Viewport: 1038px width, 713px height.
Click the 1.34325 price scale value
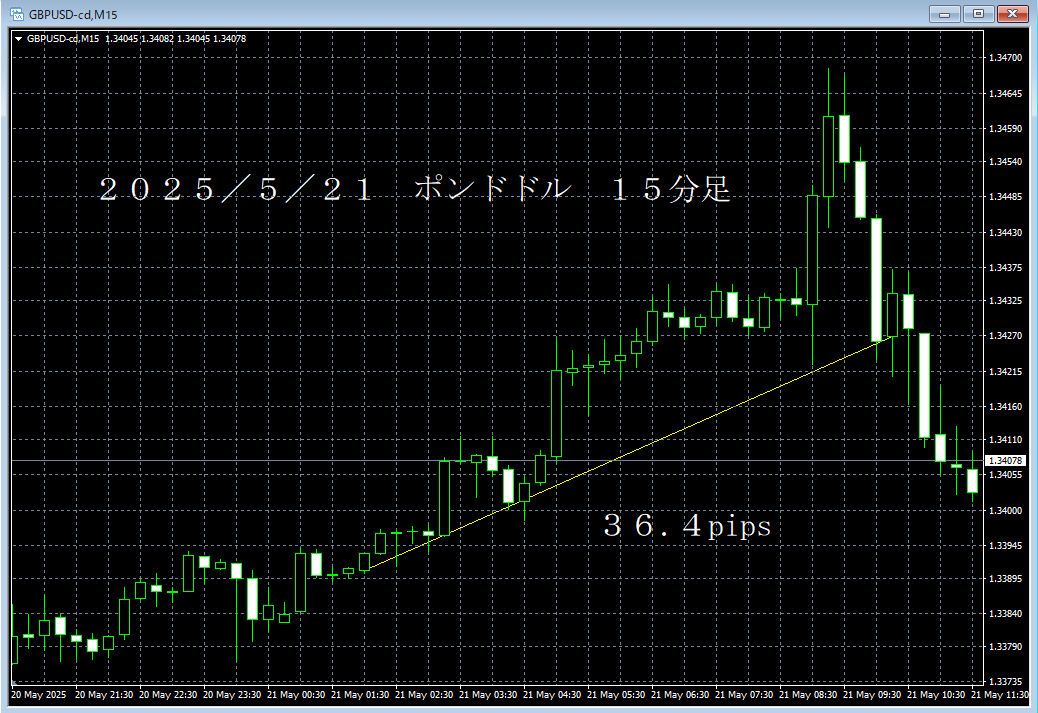[1005, 301]
